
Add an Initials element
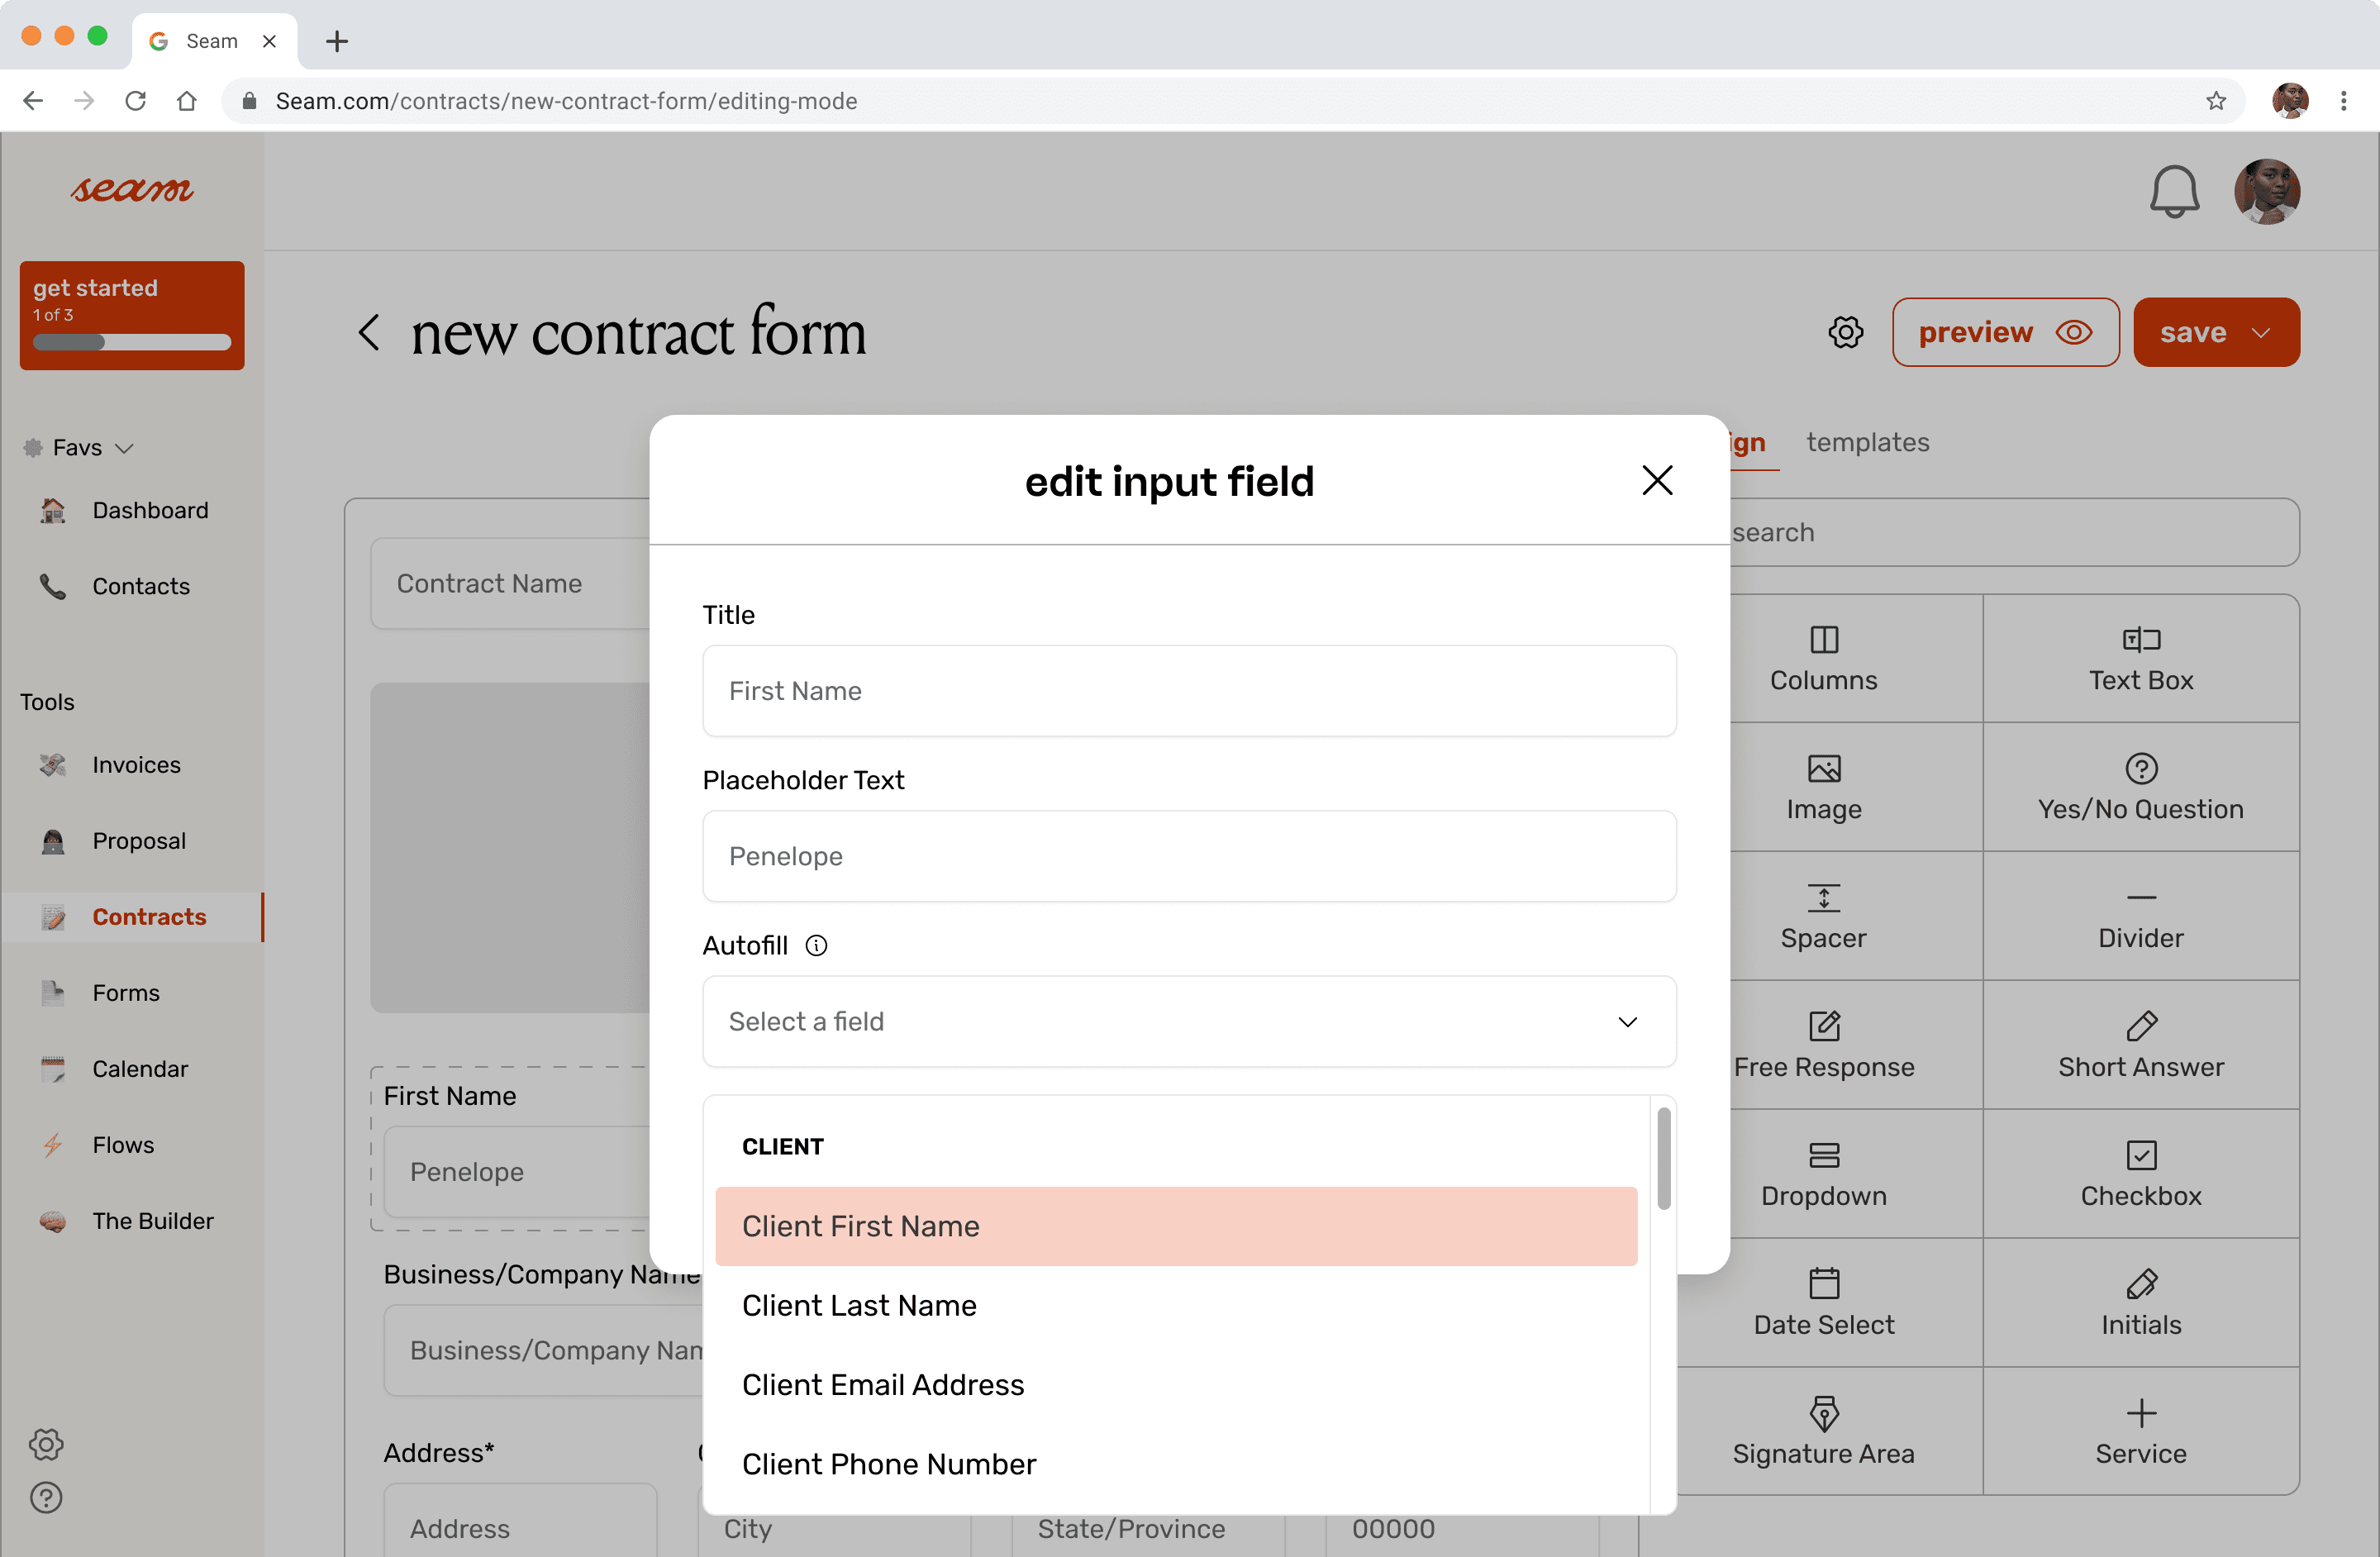pyautogui.click(x=2141, y=1304)
